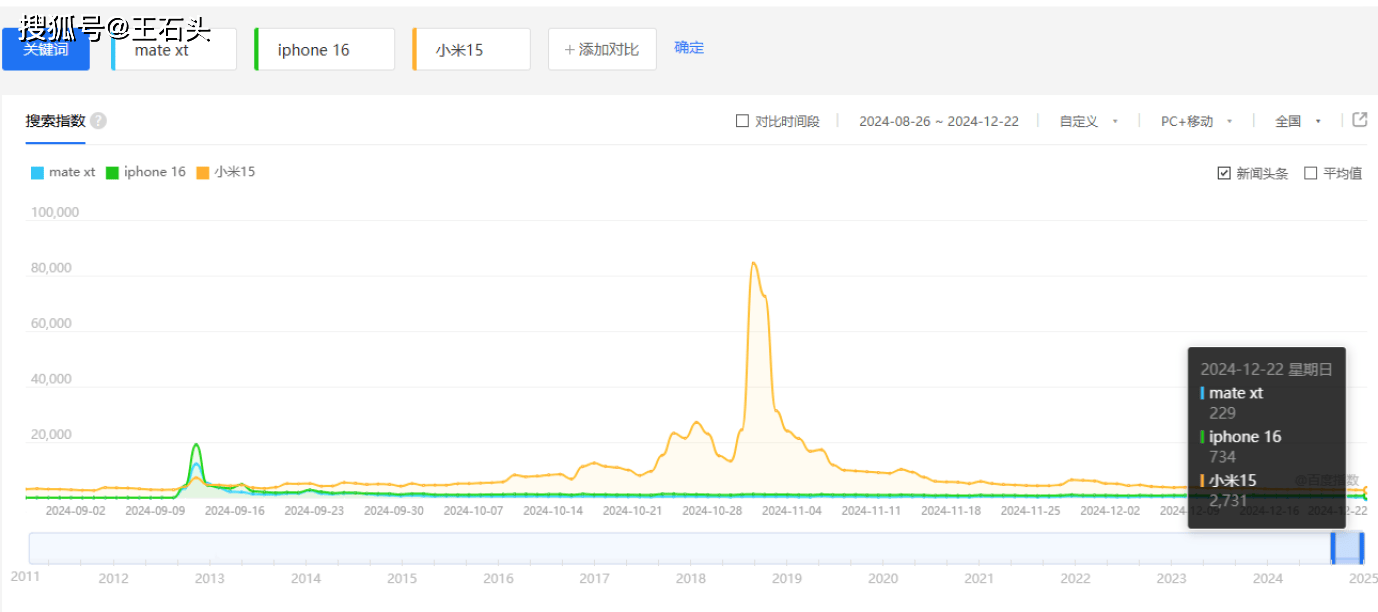Screen dimensions: 1378x612
Task: Uncheck the 新闻头条 checkbox
Action: 1224,173
